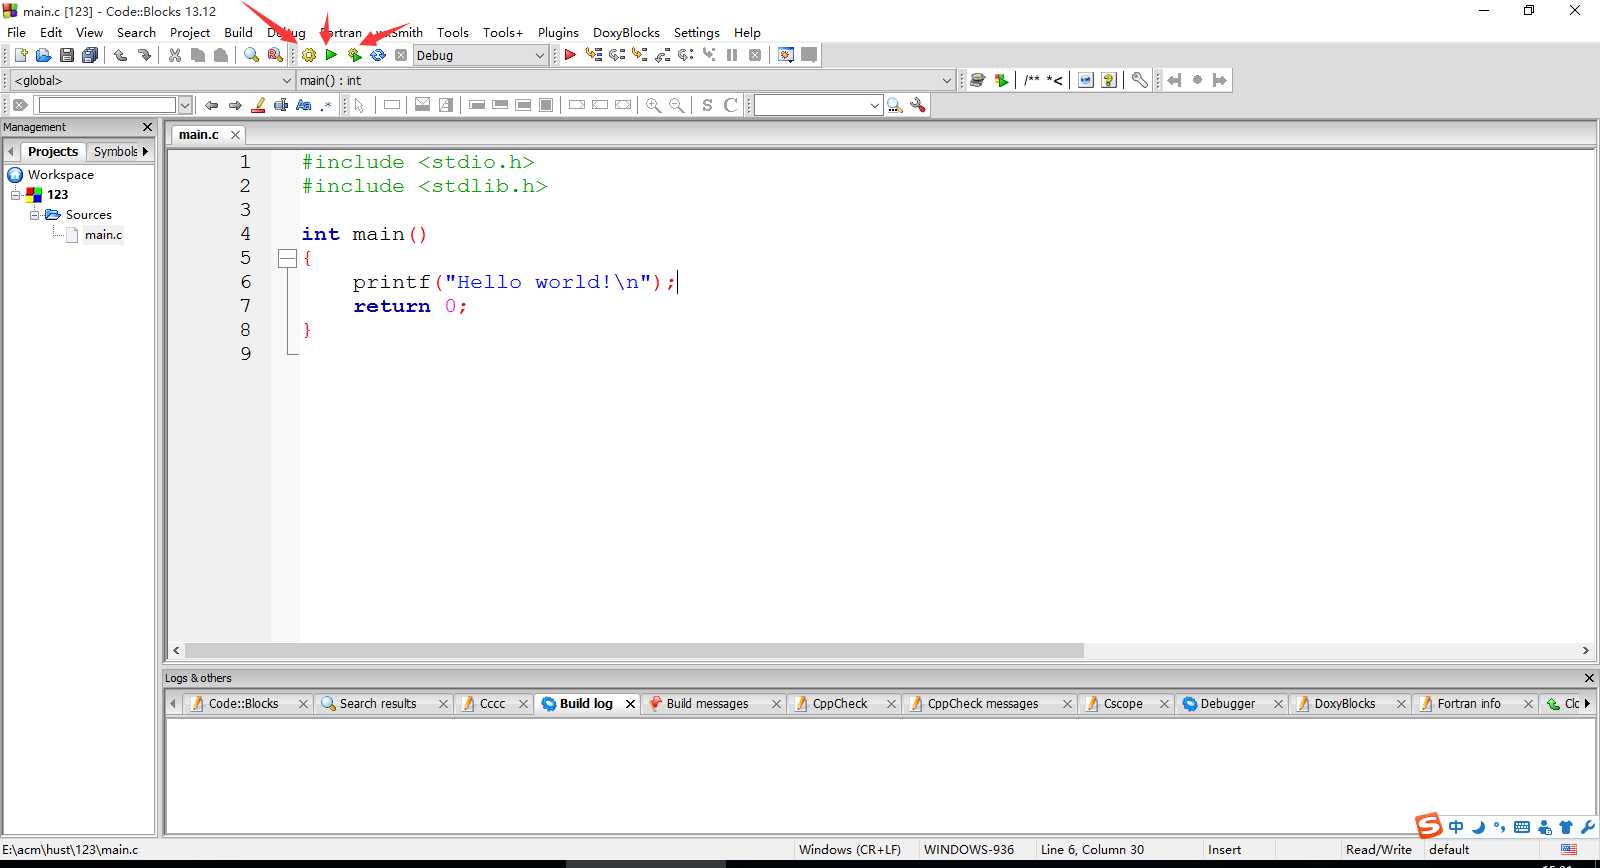
Task: Click the Zoom out magnifier icon
Action: (677, 105)
